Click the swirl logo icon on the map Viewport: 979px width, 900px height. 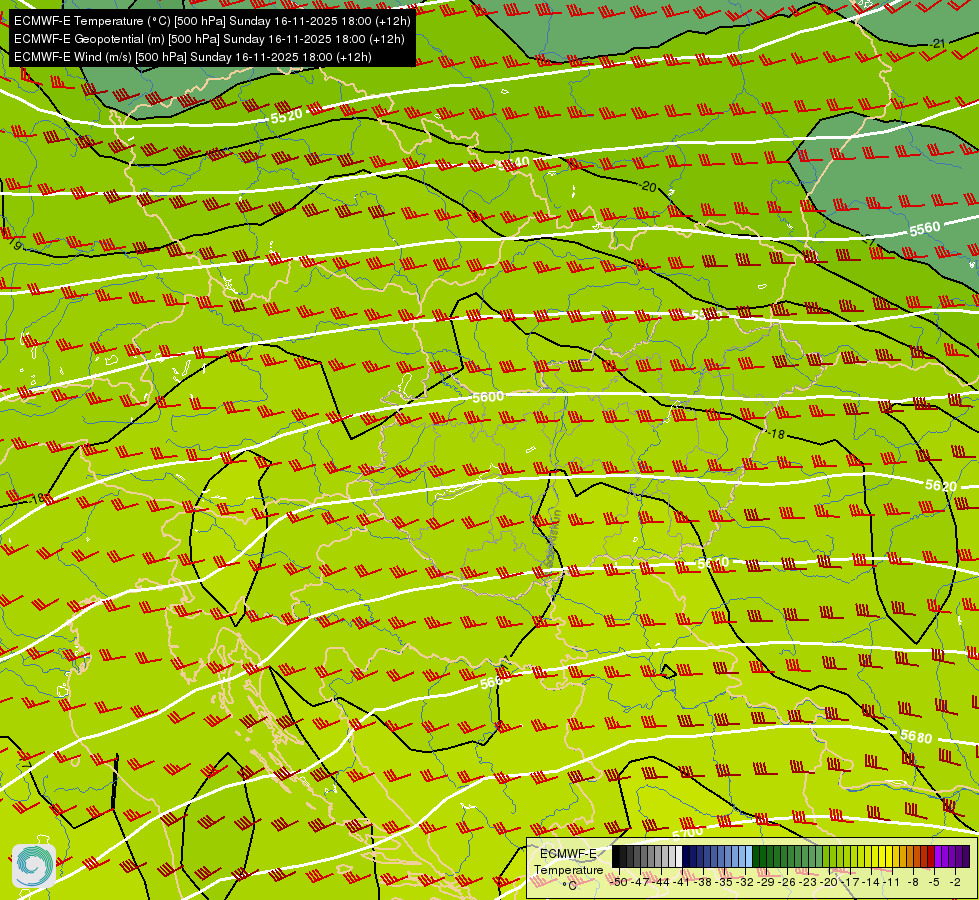(x=34, y=866)
